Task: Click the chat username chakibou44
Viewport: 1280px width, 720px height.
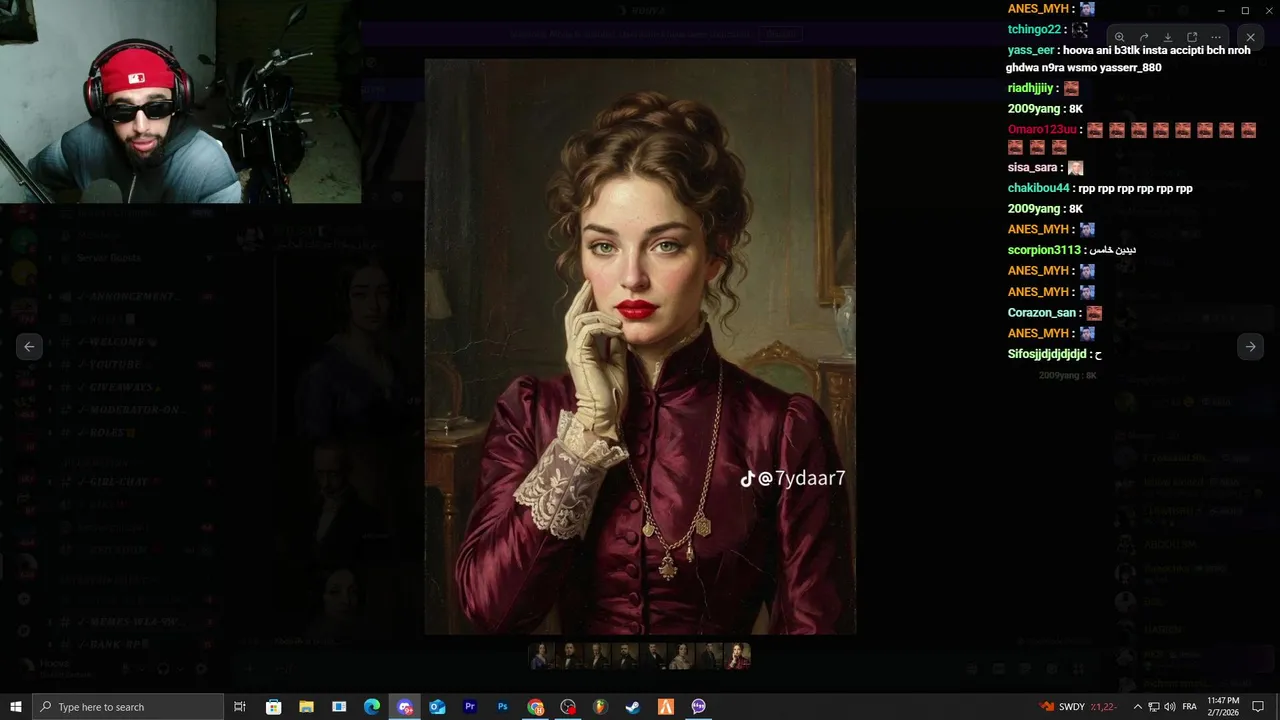Action: coord(1039,188)
